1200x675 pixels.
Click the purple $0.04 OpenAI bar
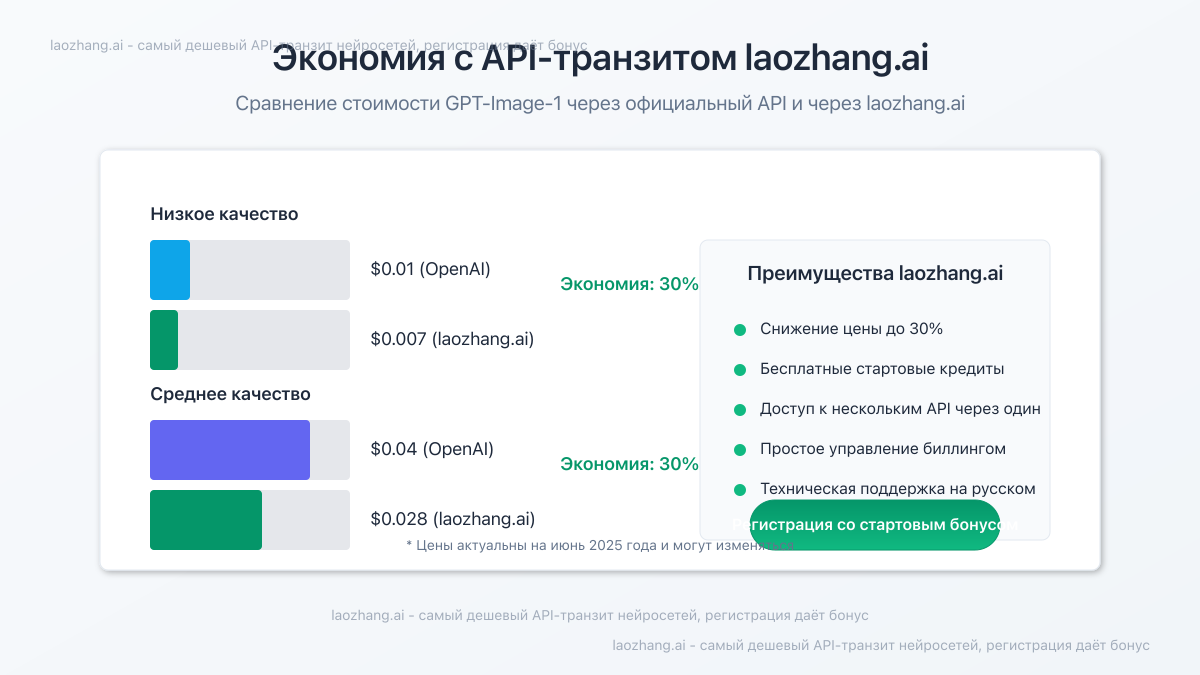pos(230,450)
